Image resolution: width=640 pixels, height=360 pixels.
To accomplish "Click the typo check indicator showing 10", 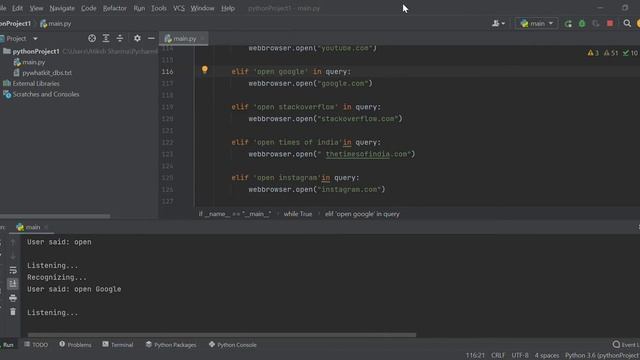I will pyautogui.click(x=630, y=53).
